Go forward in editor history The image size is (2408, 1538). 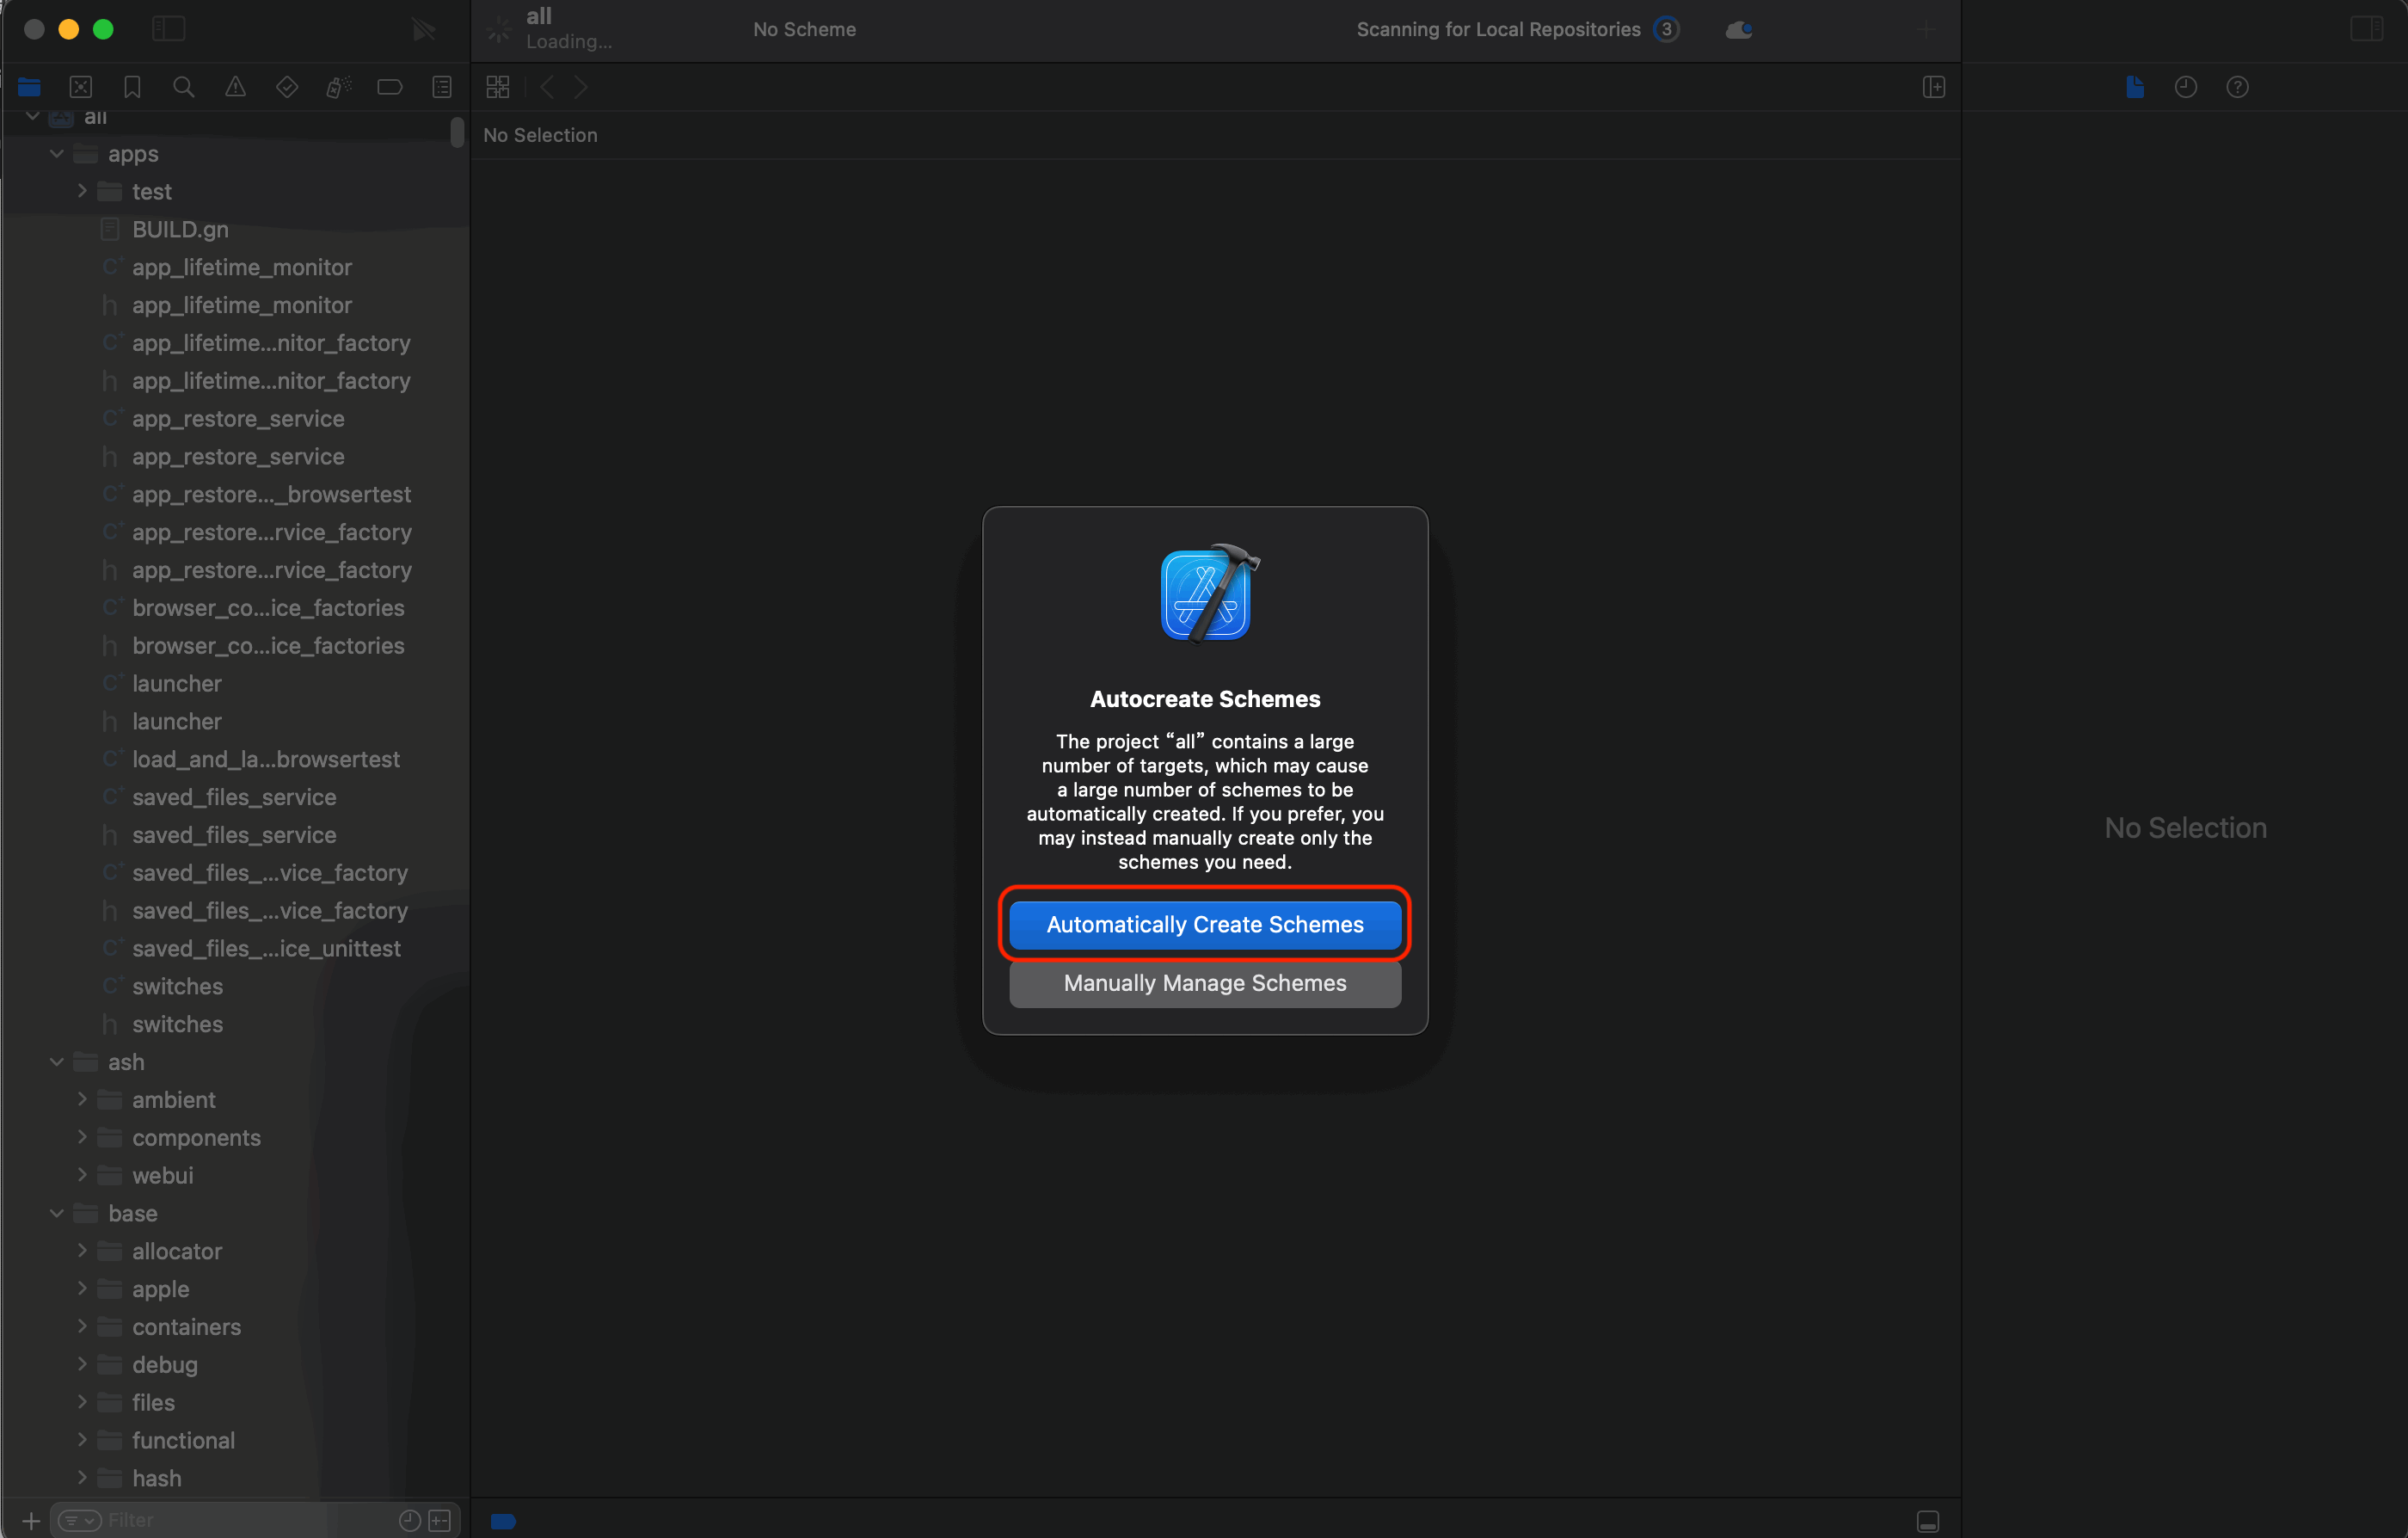click(581, 87)
